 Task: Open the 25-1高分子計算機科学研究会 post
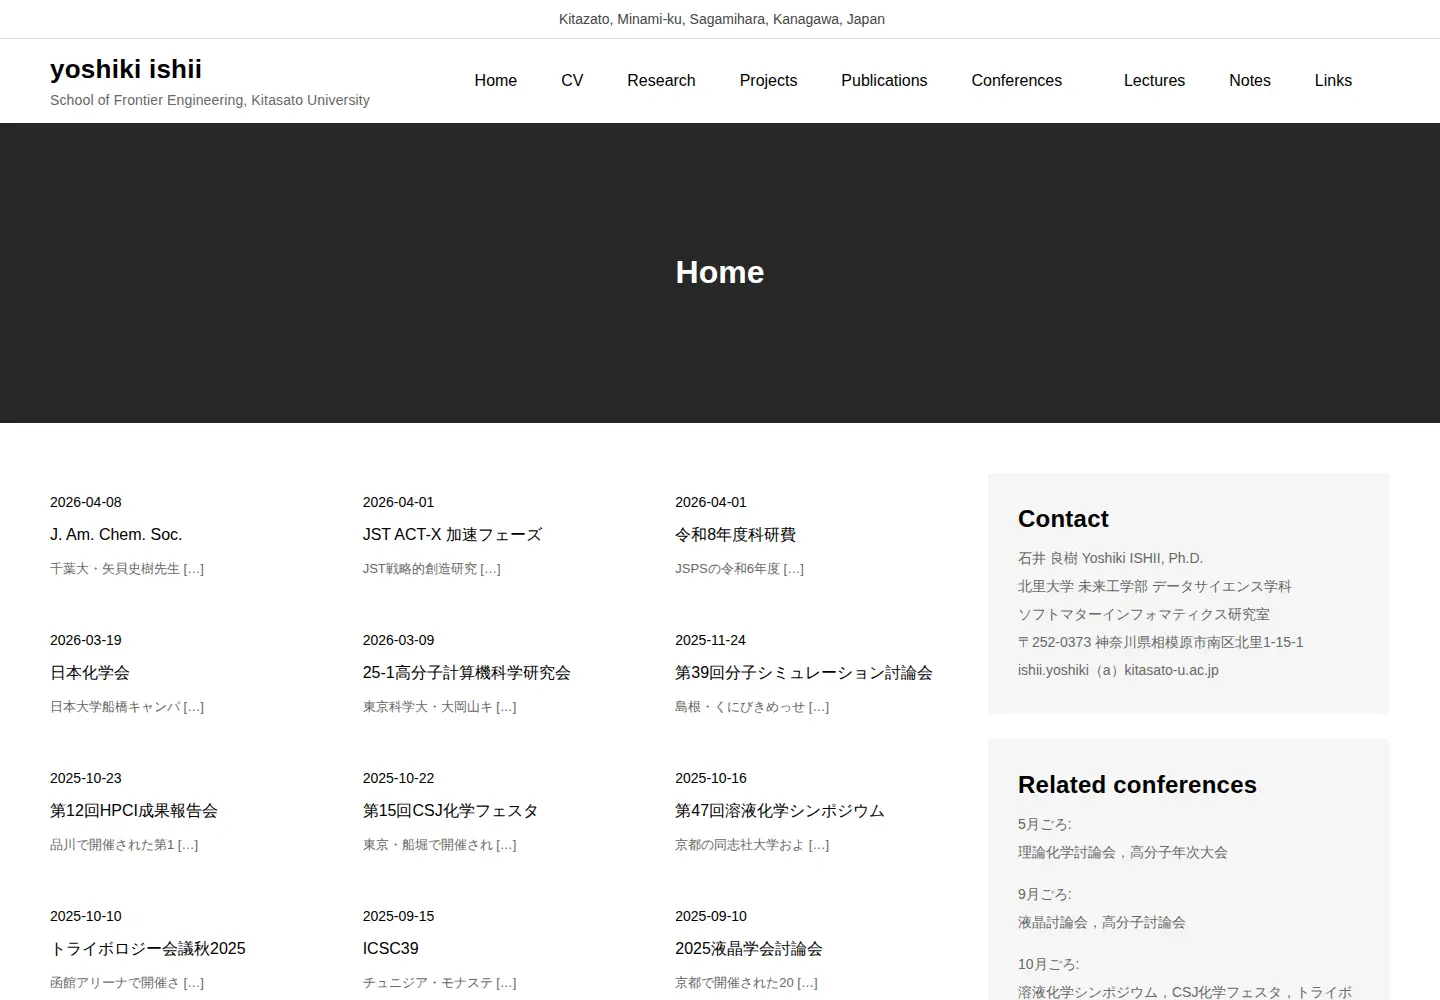click(467, 673)
